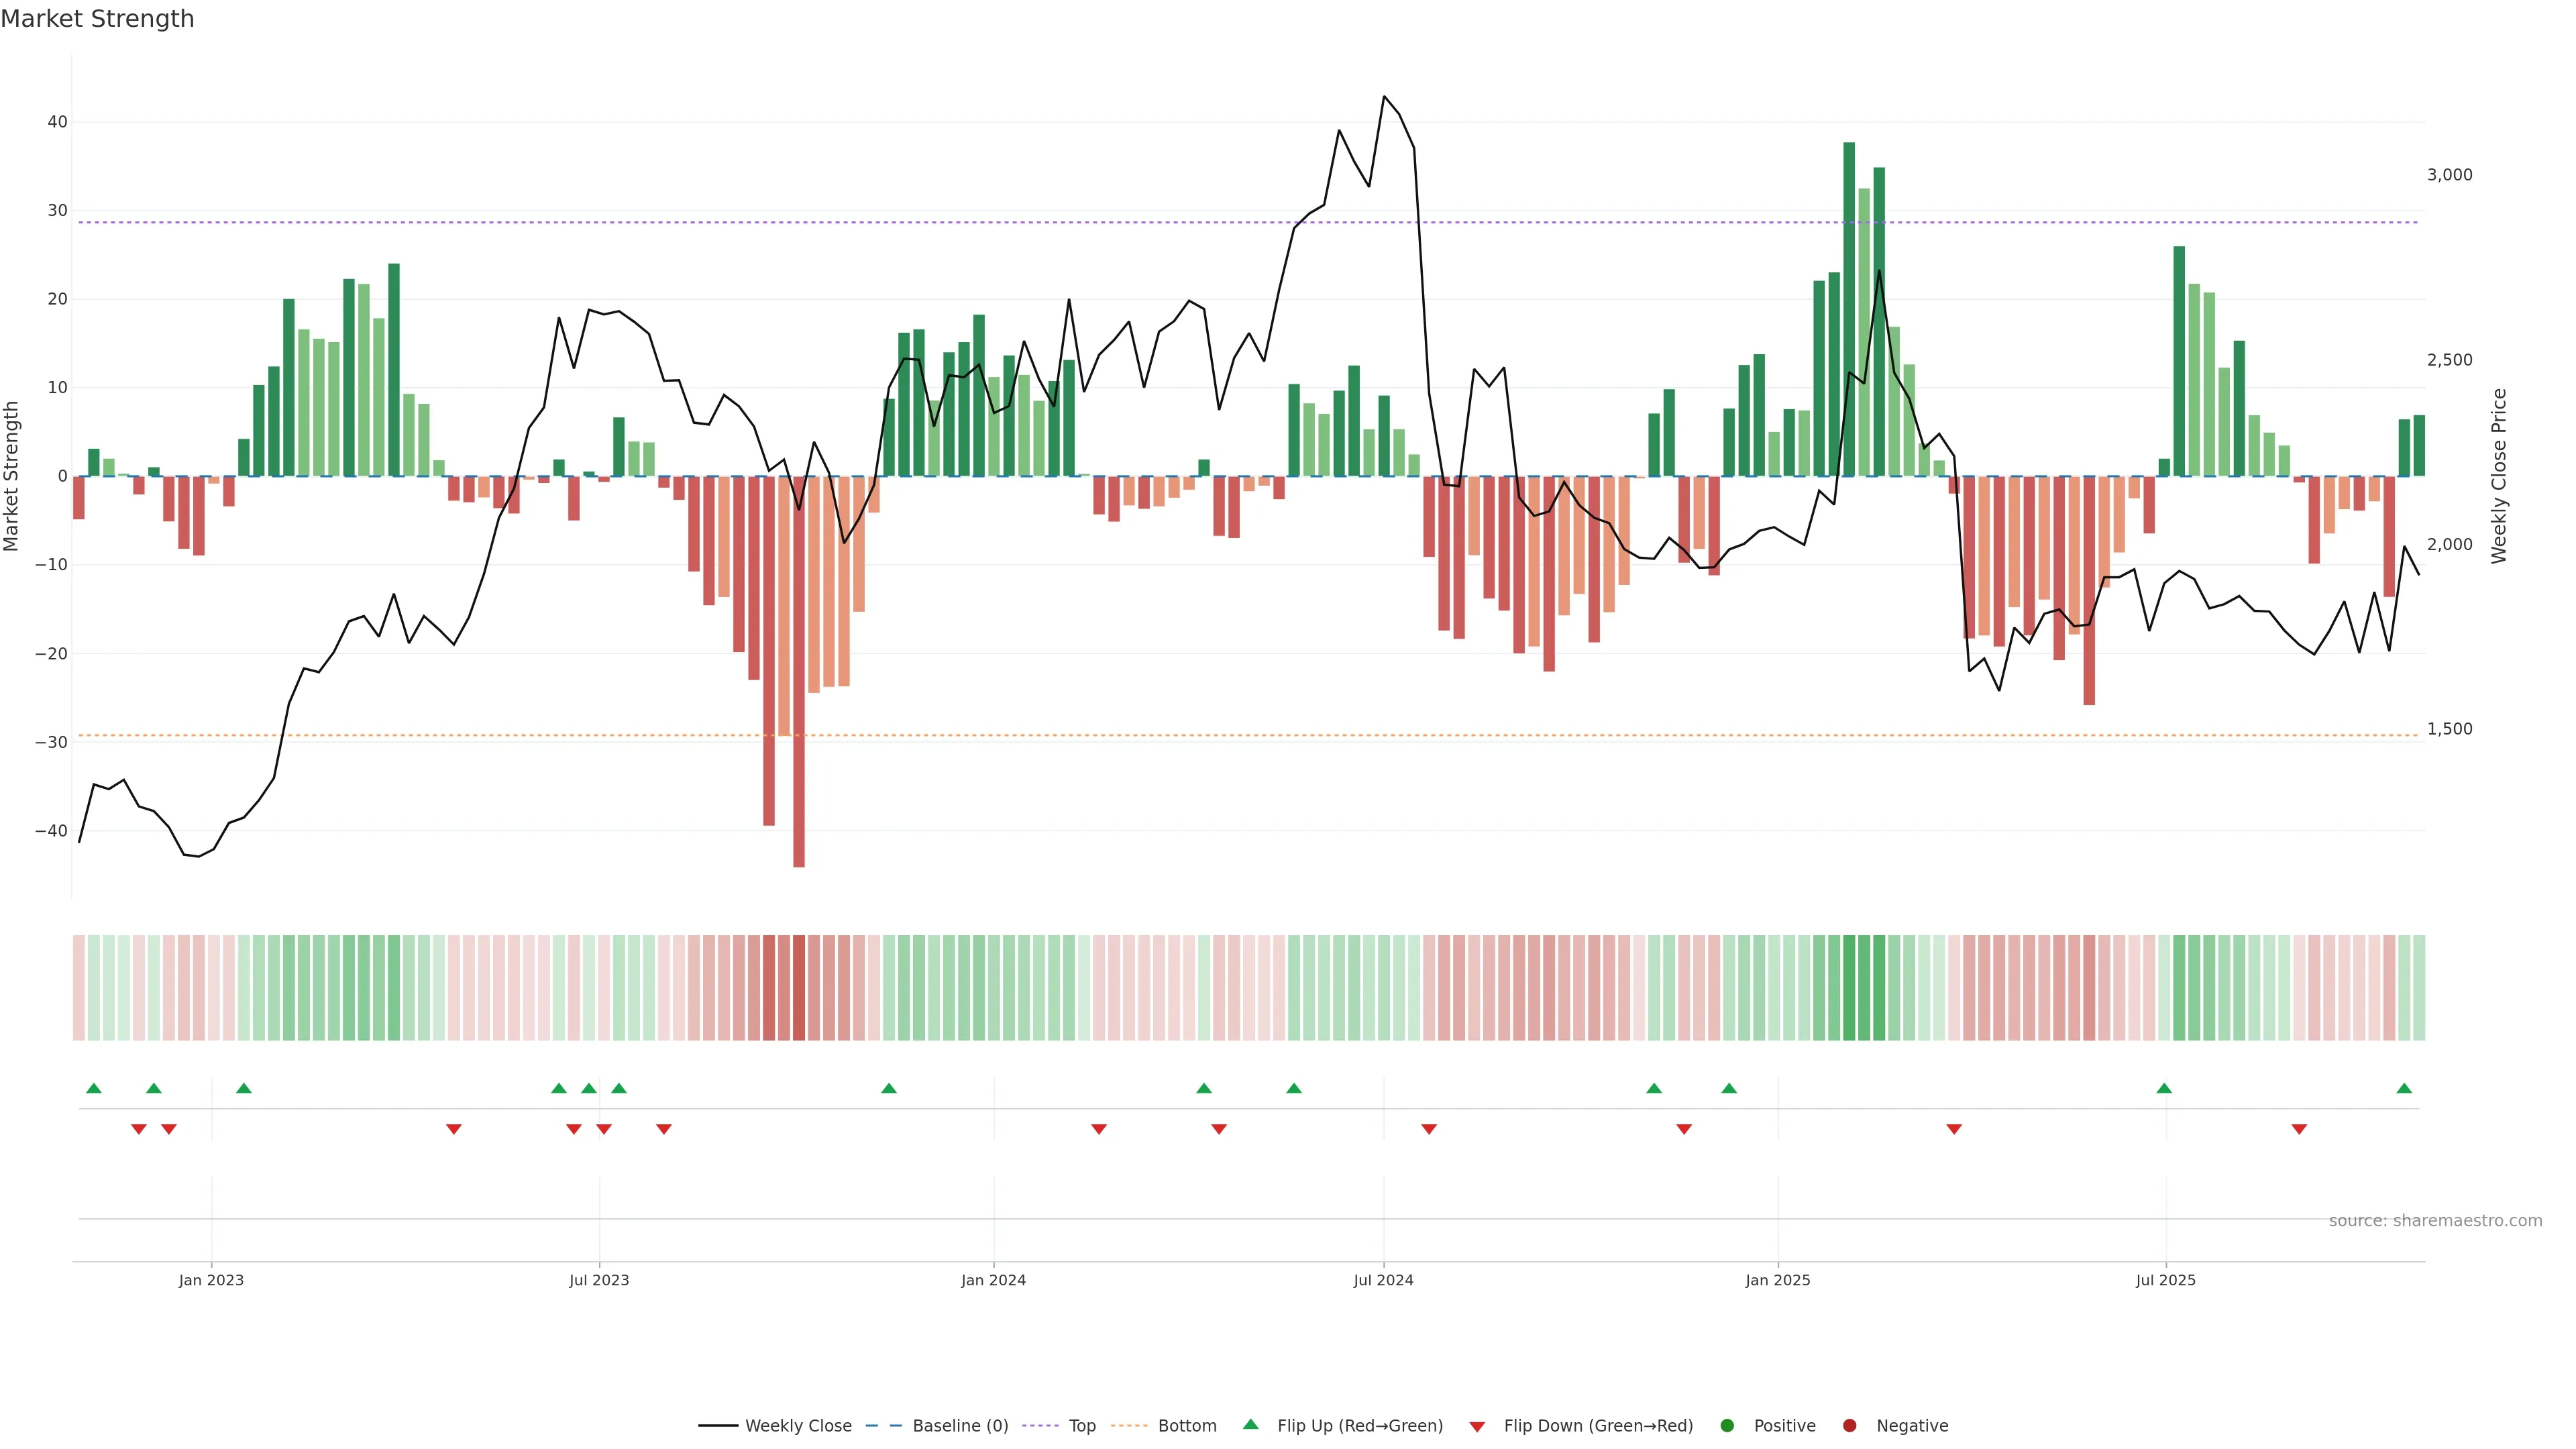Screen dimensions: 2576x1449
Task: Click the dark red Negative circle in legend
Action: point(1849,1426)
